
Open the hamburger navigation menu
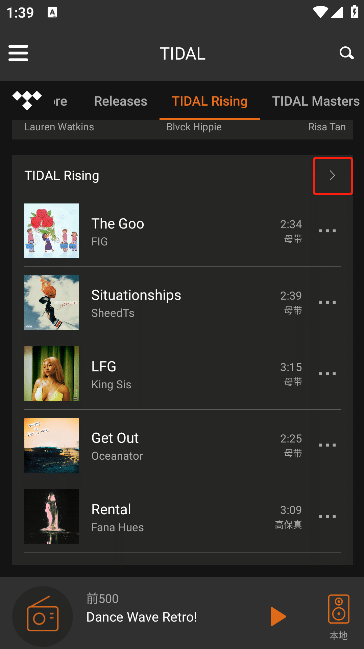point(18,53)
